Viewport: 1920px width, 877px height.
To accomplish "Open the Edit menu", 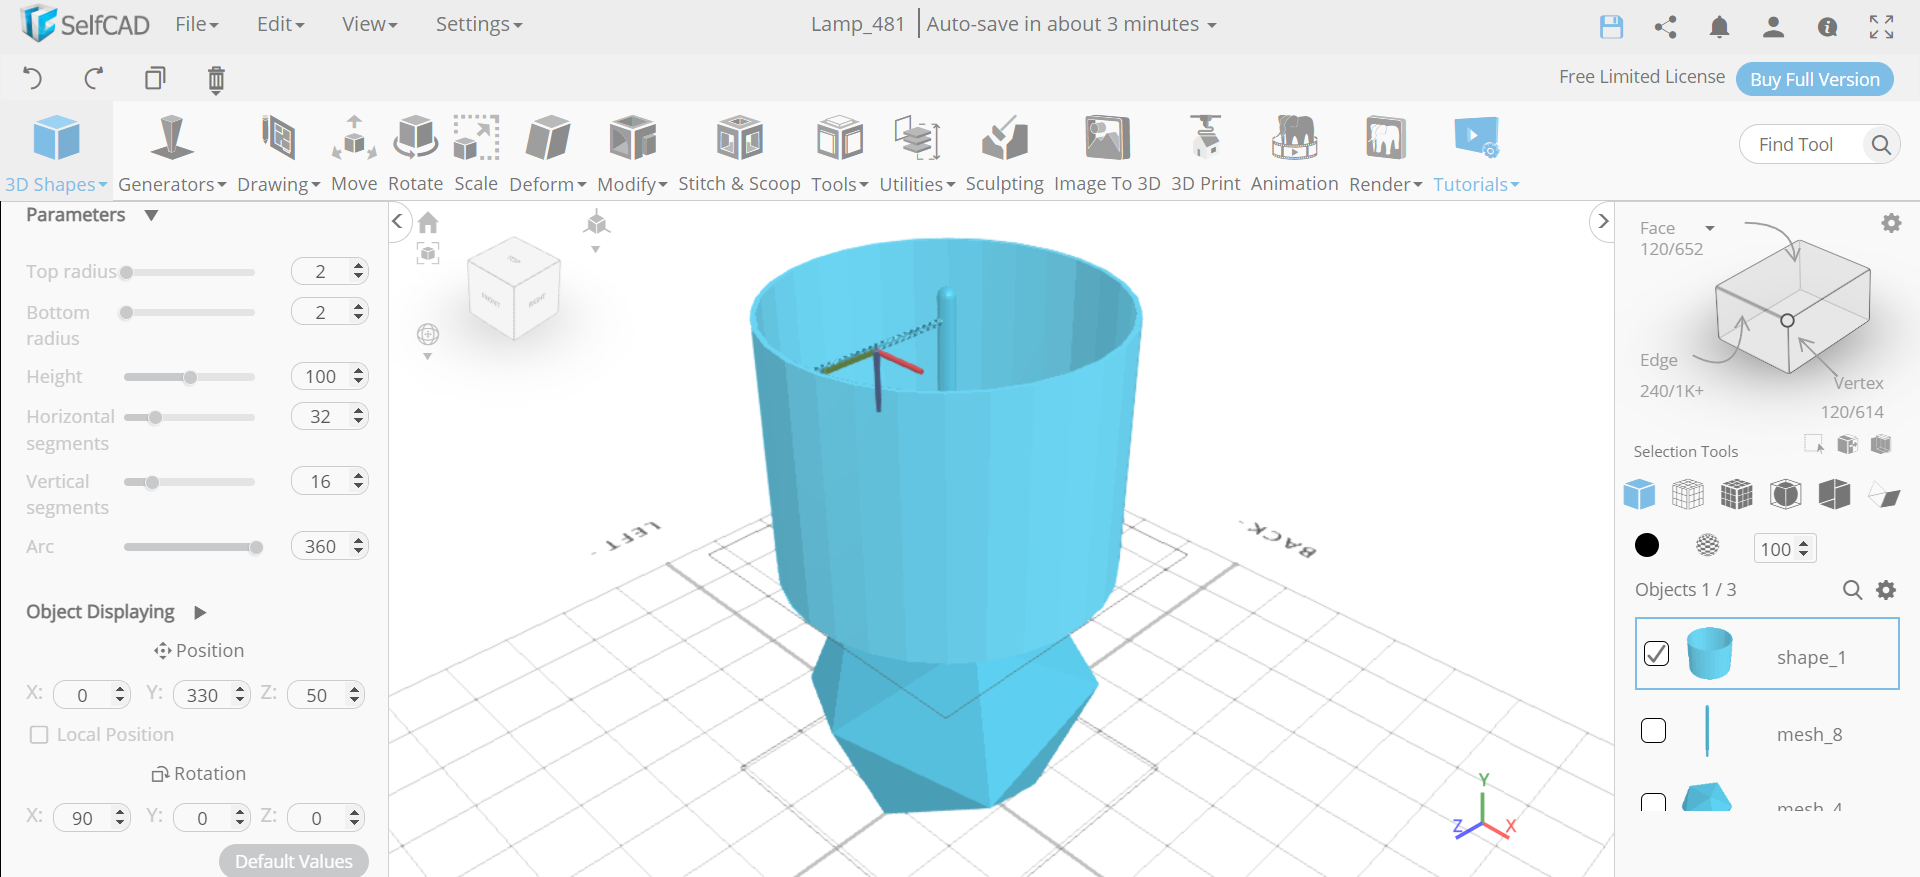I will click(x=280, y=24).
